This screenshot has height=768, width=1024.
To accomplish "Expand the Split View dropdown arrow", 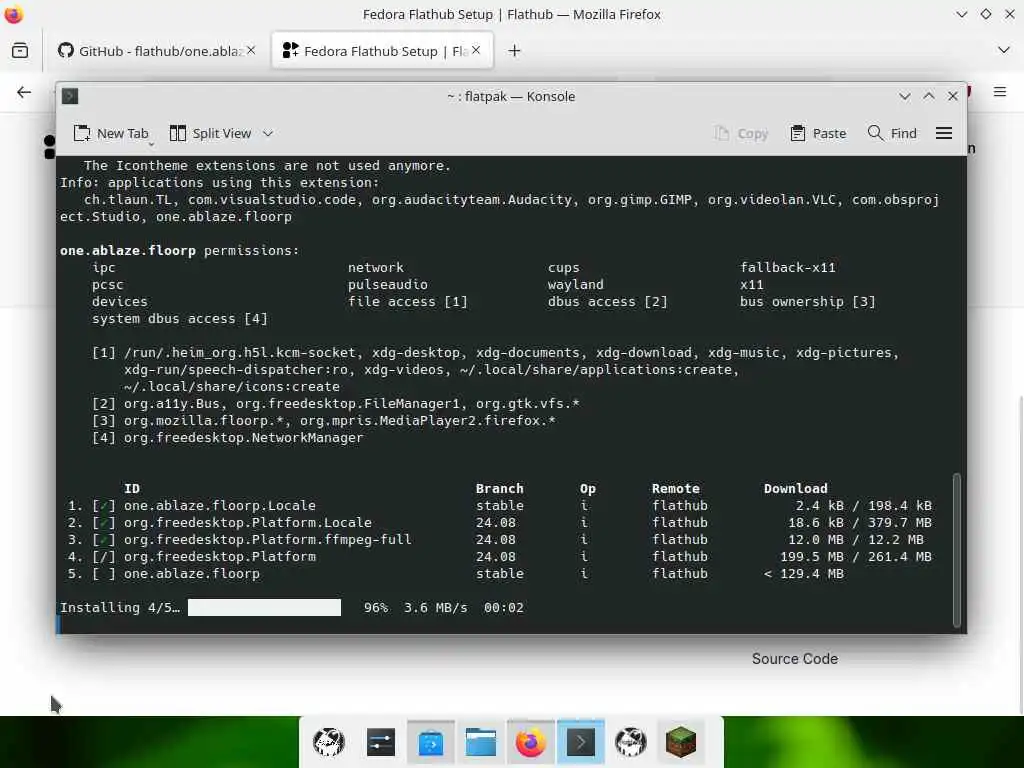I will (268, 133).
